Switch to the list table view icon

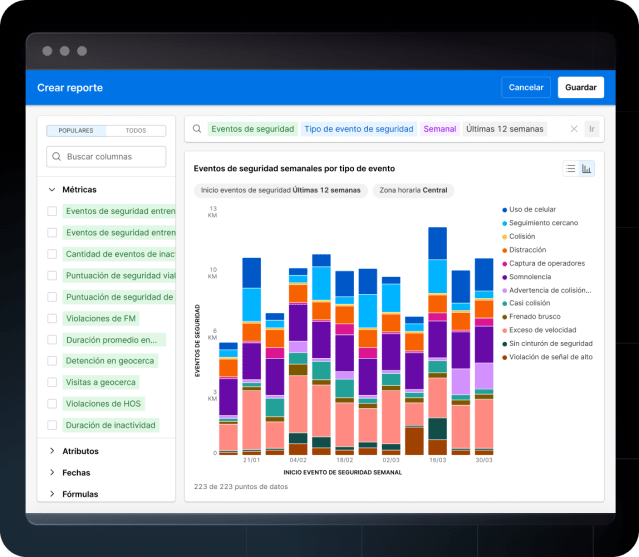tap(571, 169)
